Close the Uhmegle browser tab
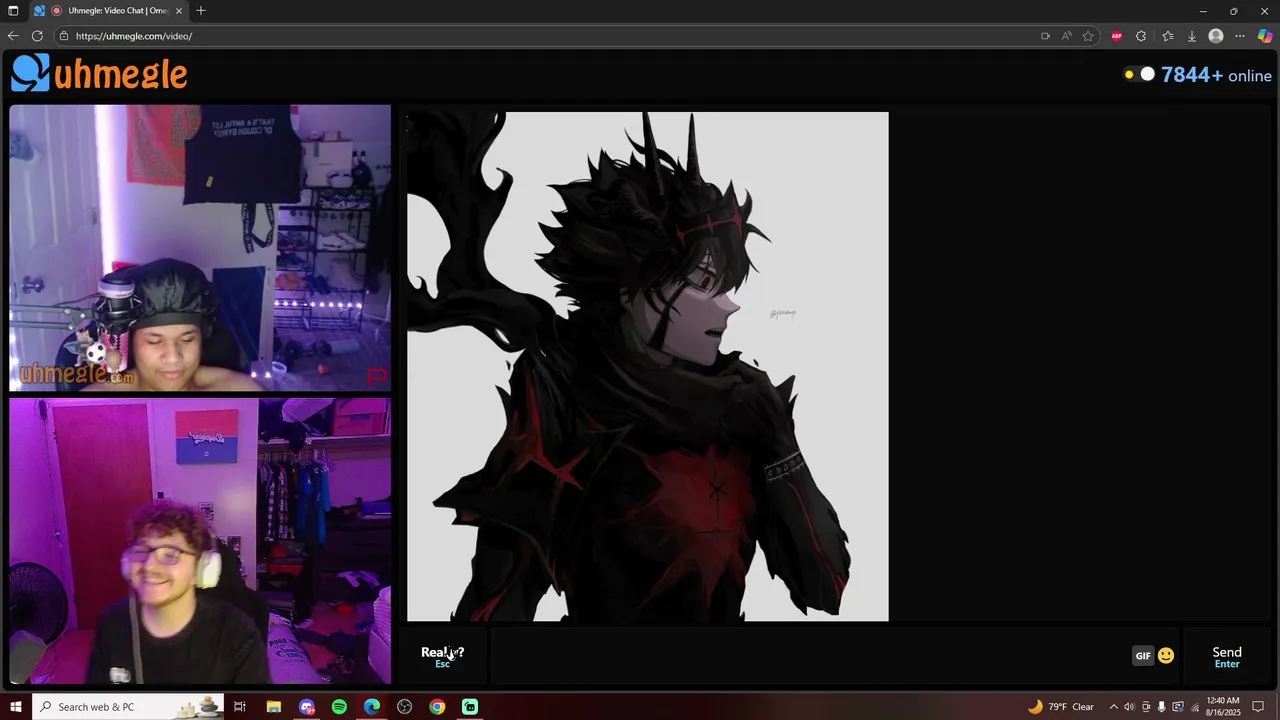1280x720 pixels. [179, 11]
